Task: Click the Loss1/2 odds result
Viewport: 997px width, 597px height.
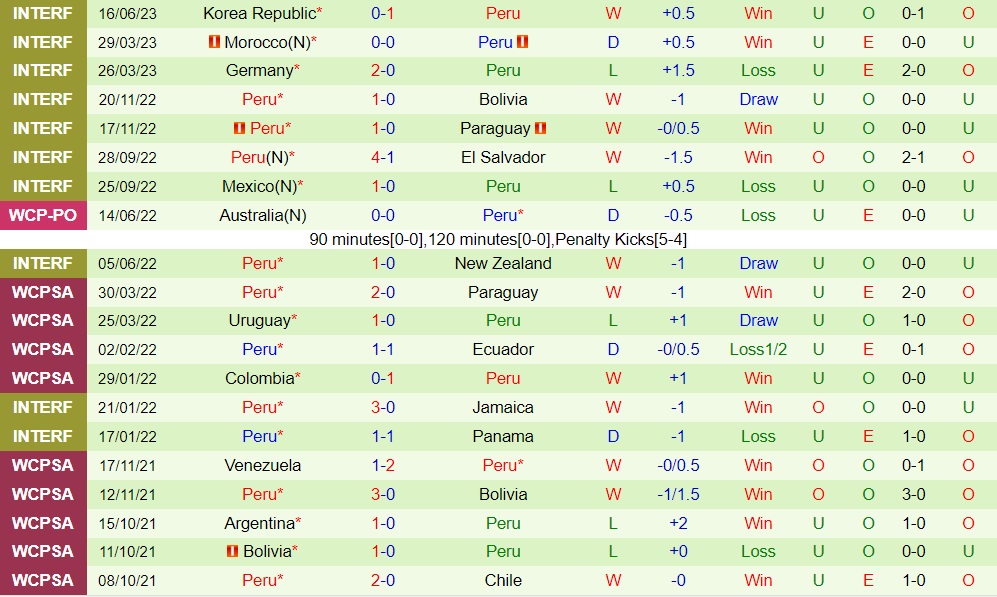Action: pos(758,349)
